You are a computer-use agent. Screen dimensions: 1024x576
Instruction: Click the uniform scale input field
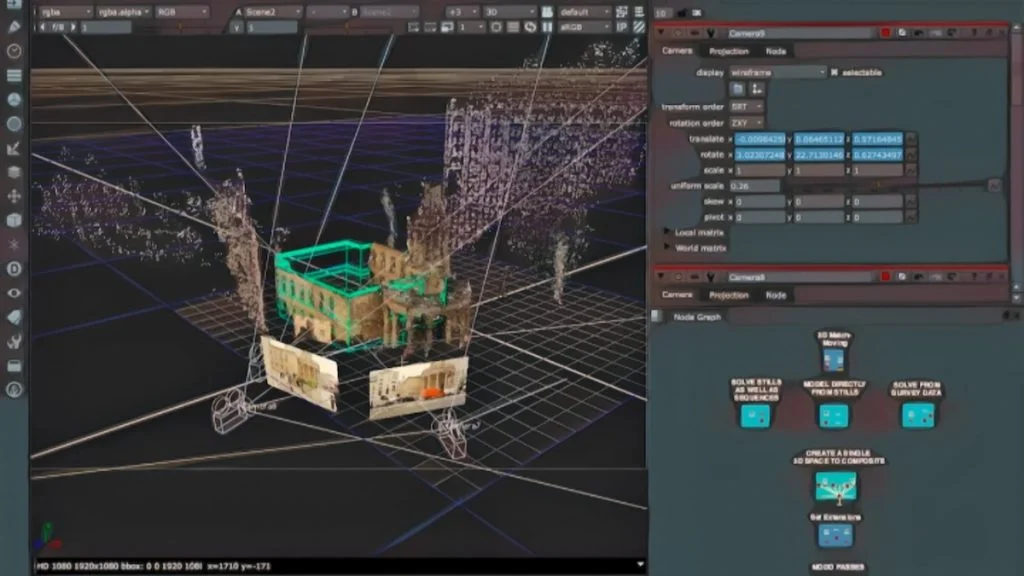755,186
